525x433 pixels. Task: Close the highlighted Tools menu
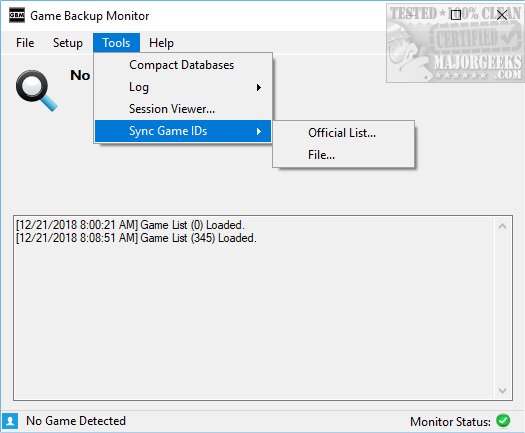(116, 43)
